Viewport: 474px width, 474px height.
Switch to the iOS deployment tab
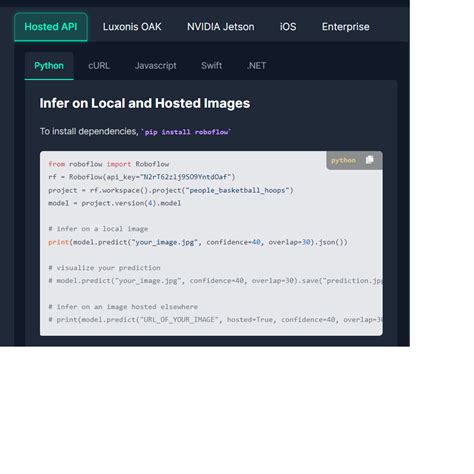(288, 27)
